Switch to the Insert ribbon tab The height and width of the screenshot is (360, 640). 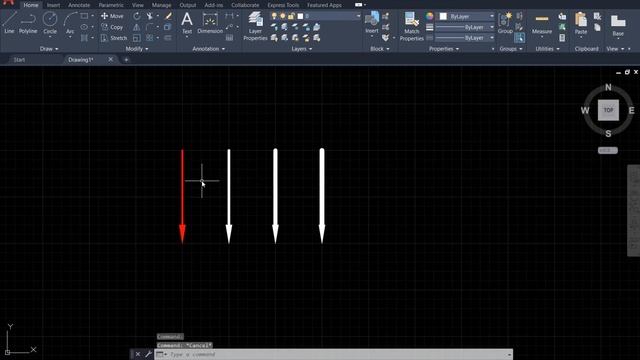pos(53,5)
